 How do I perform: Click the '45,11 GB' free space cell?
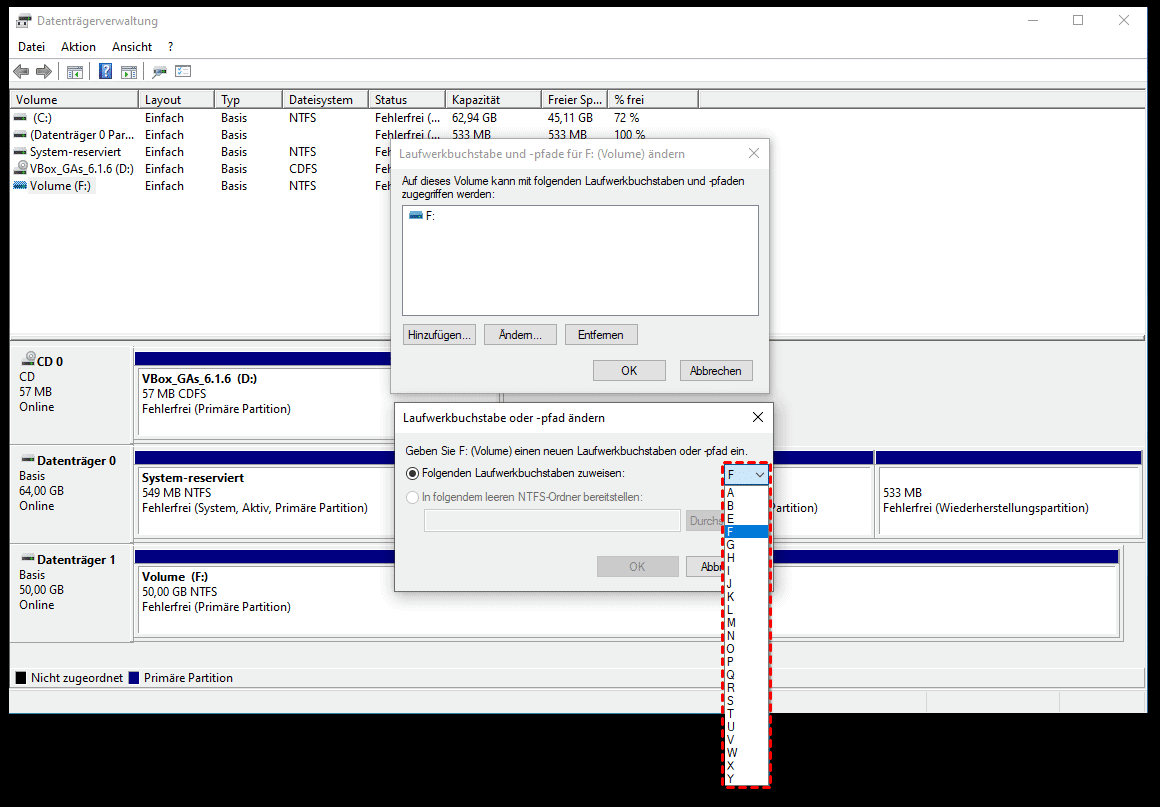pyautogui.click(x=570, y=118)
